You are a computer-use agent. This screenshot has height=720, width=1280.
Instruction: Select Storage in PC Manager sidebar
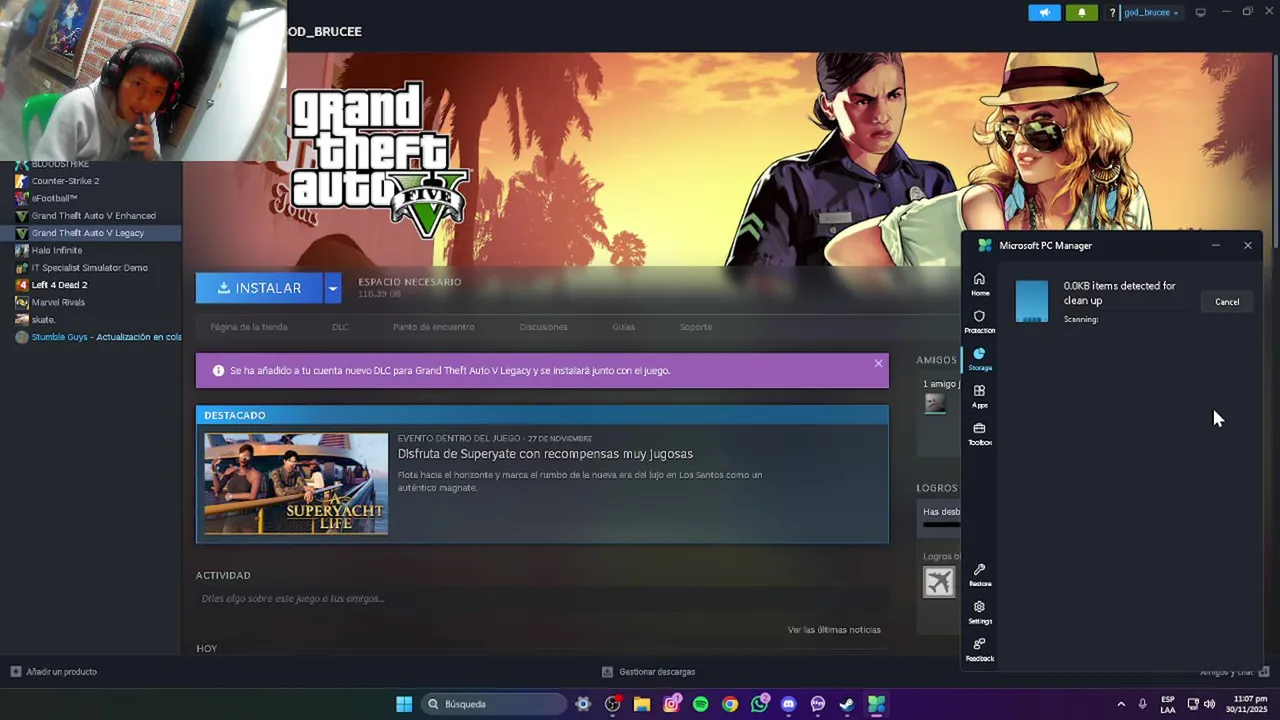(980, 359)
